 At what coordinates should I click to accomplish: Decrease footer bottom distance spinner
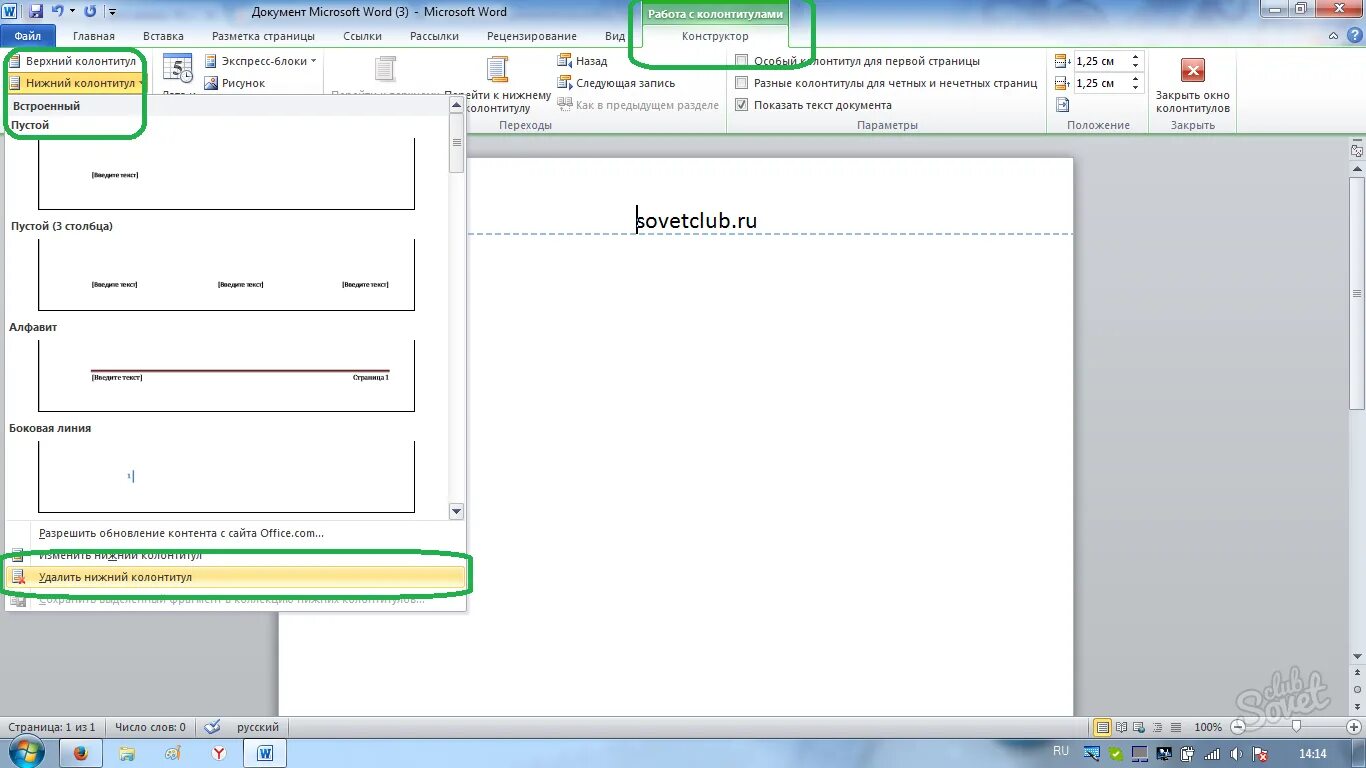1135,87
